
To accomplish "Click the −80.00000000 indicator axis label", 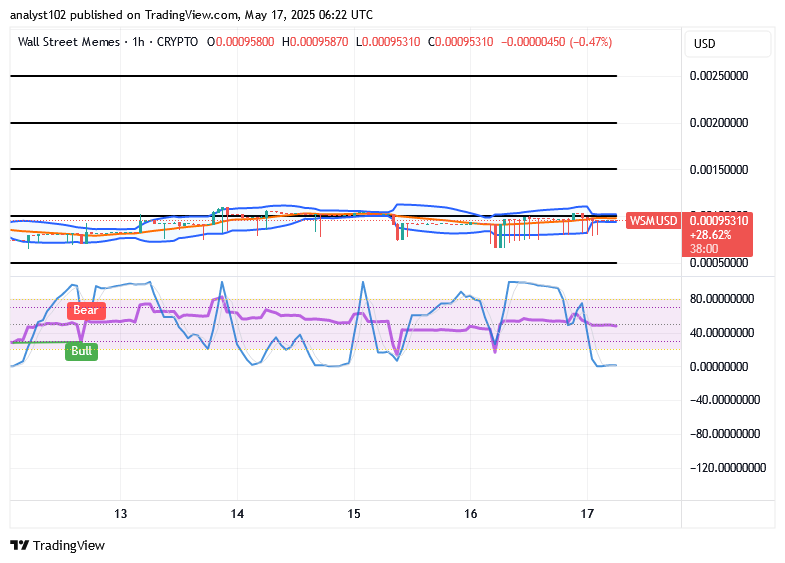I will click(725, 434).
